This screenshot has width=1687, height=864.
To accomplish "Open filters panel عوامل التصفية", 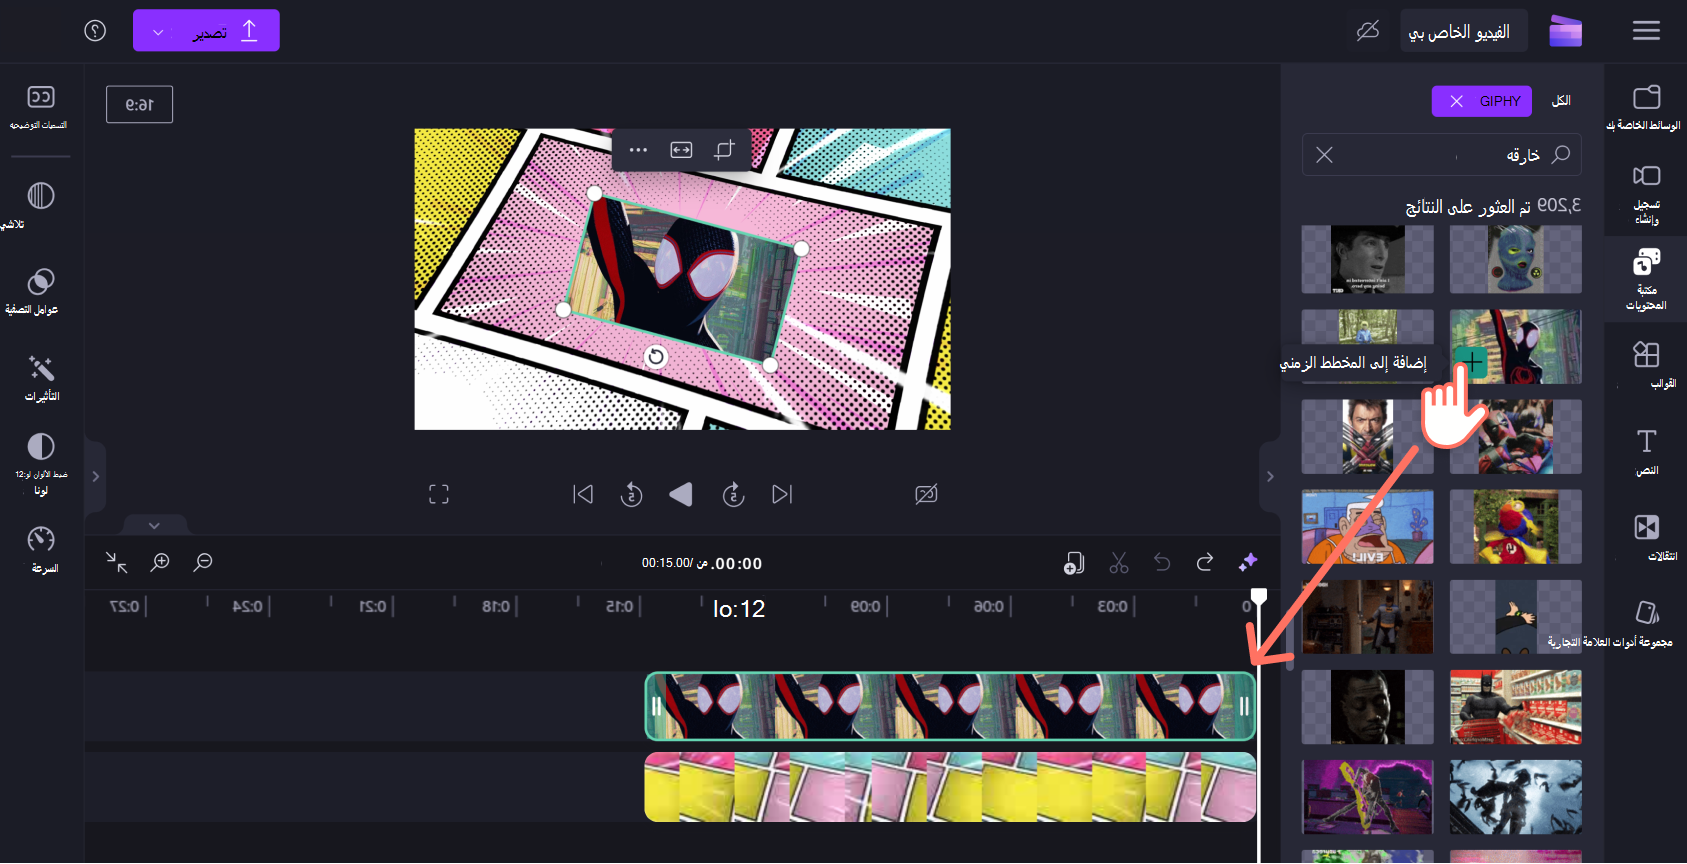I will coord(40,291).
